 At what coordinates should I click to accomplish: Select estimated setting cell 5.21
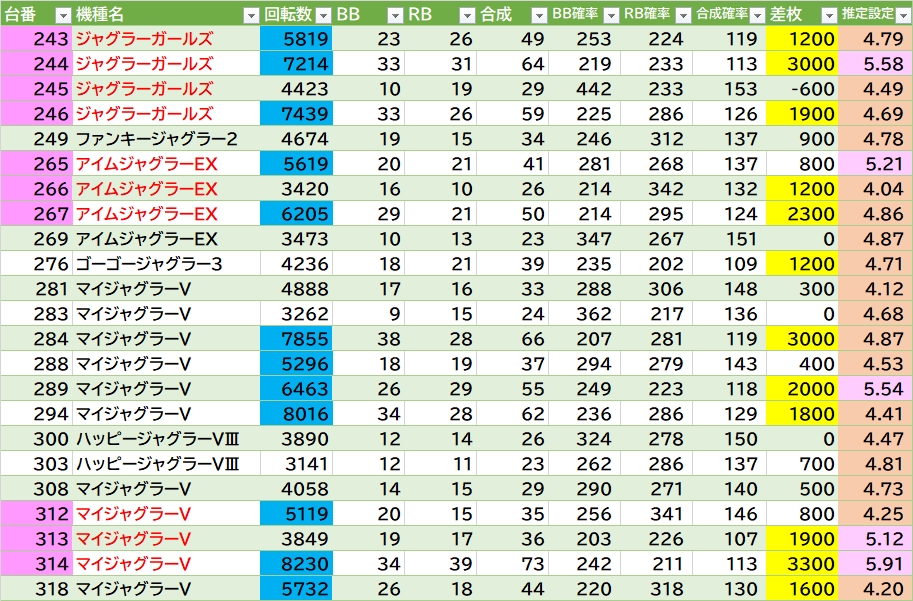[x=875, y=164]
